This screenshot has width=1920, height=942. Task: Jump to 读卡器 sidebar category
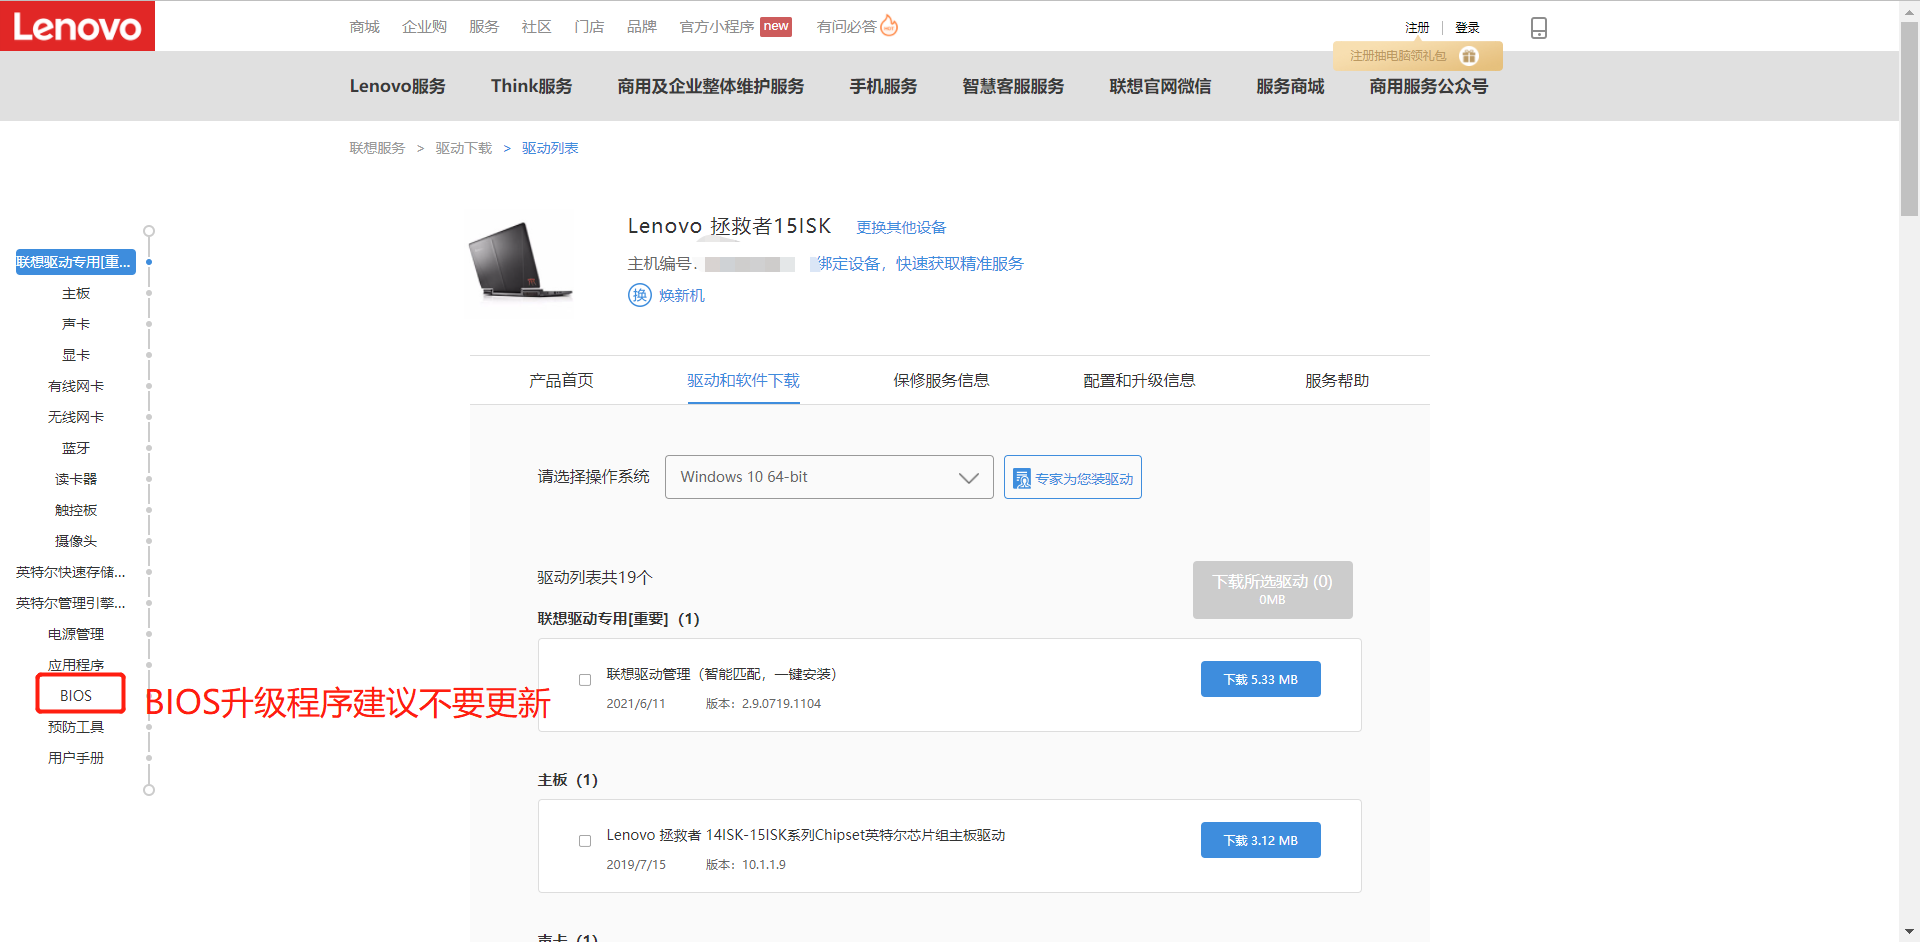tap(76, 479)
